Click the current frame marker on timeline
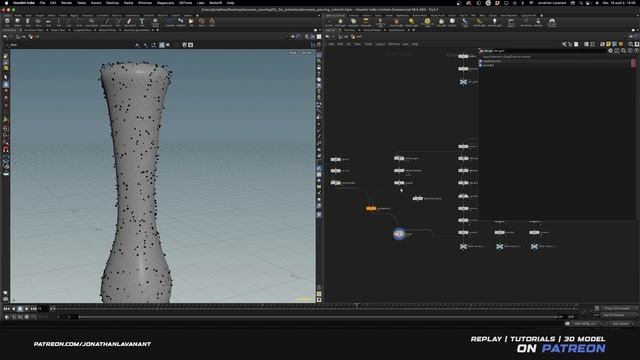Viewport: 640px width, 360px height. 356,305
